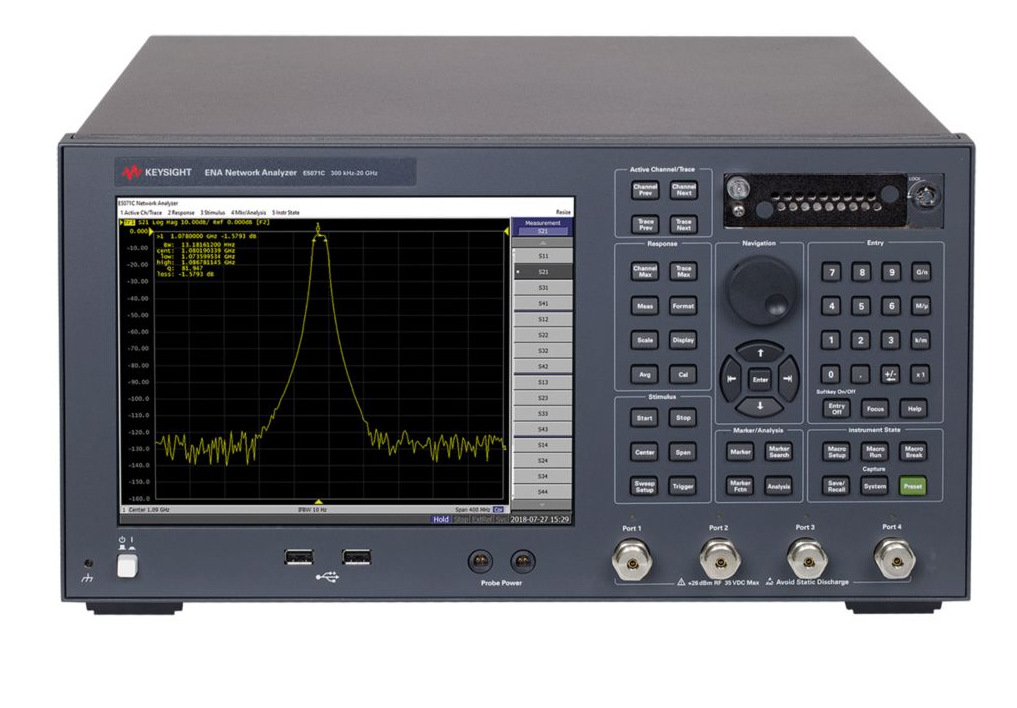Click the numeric 7 entry key
Image resolution: width=1017 pixels, height=708 pixels.
click(832, 272)
